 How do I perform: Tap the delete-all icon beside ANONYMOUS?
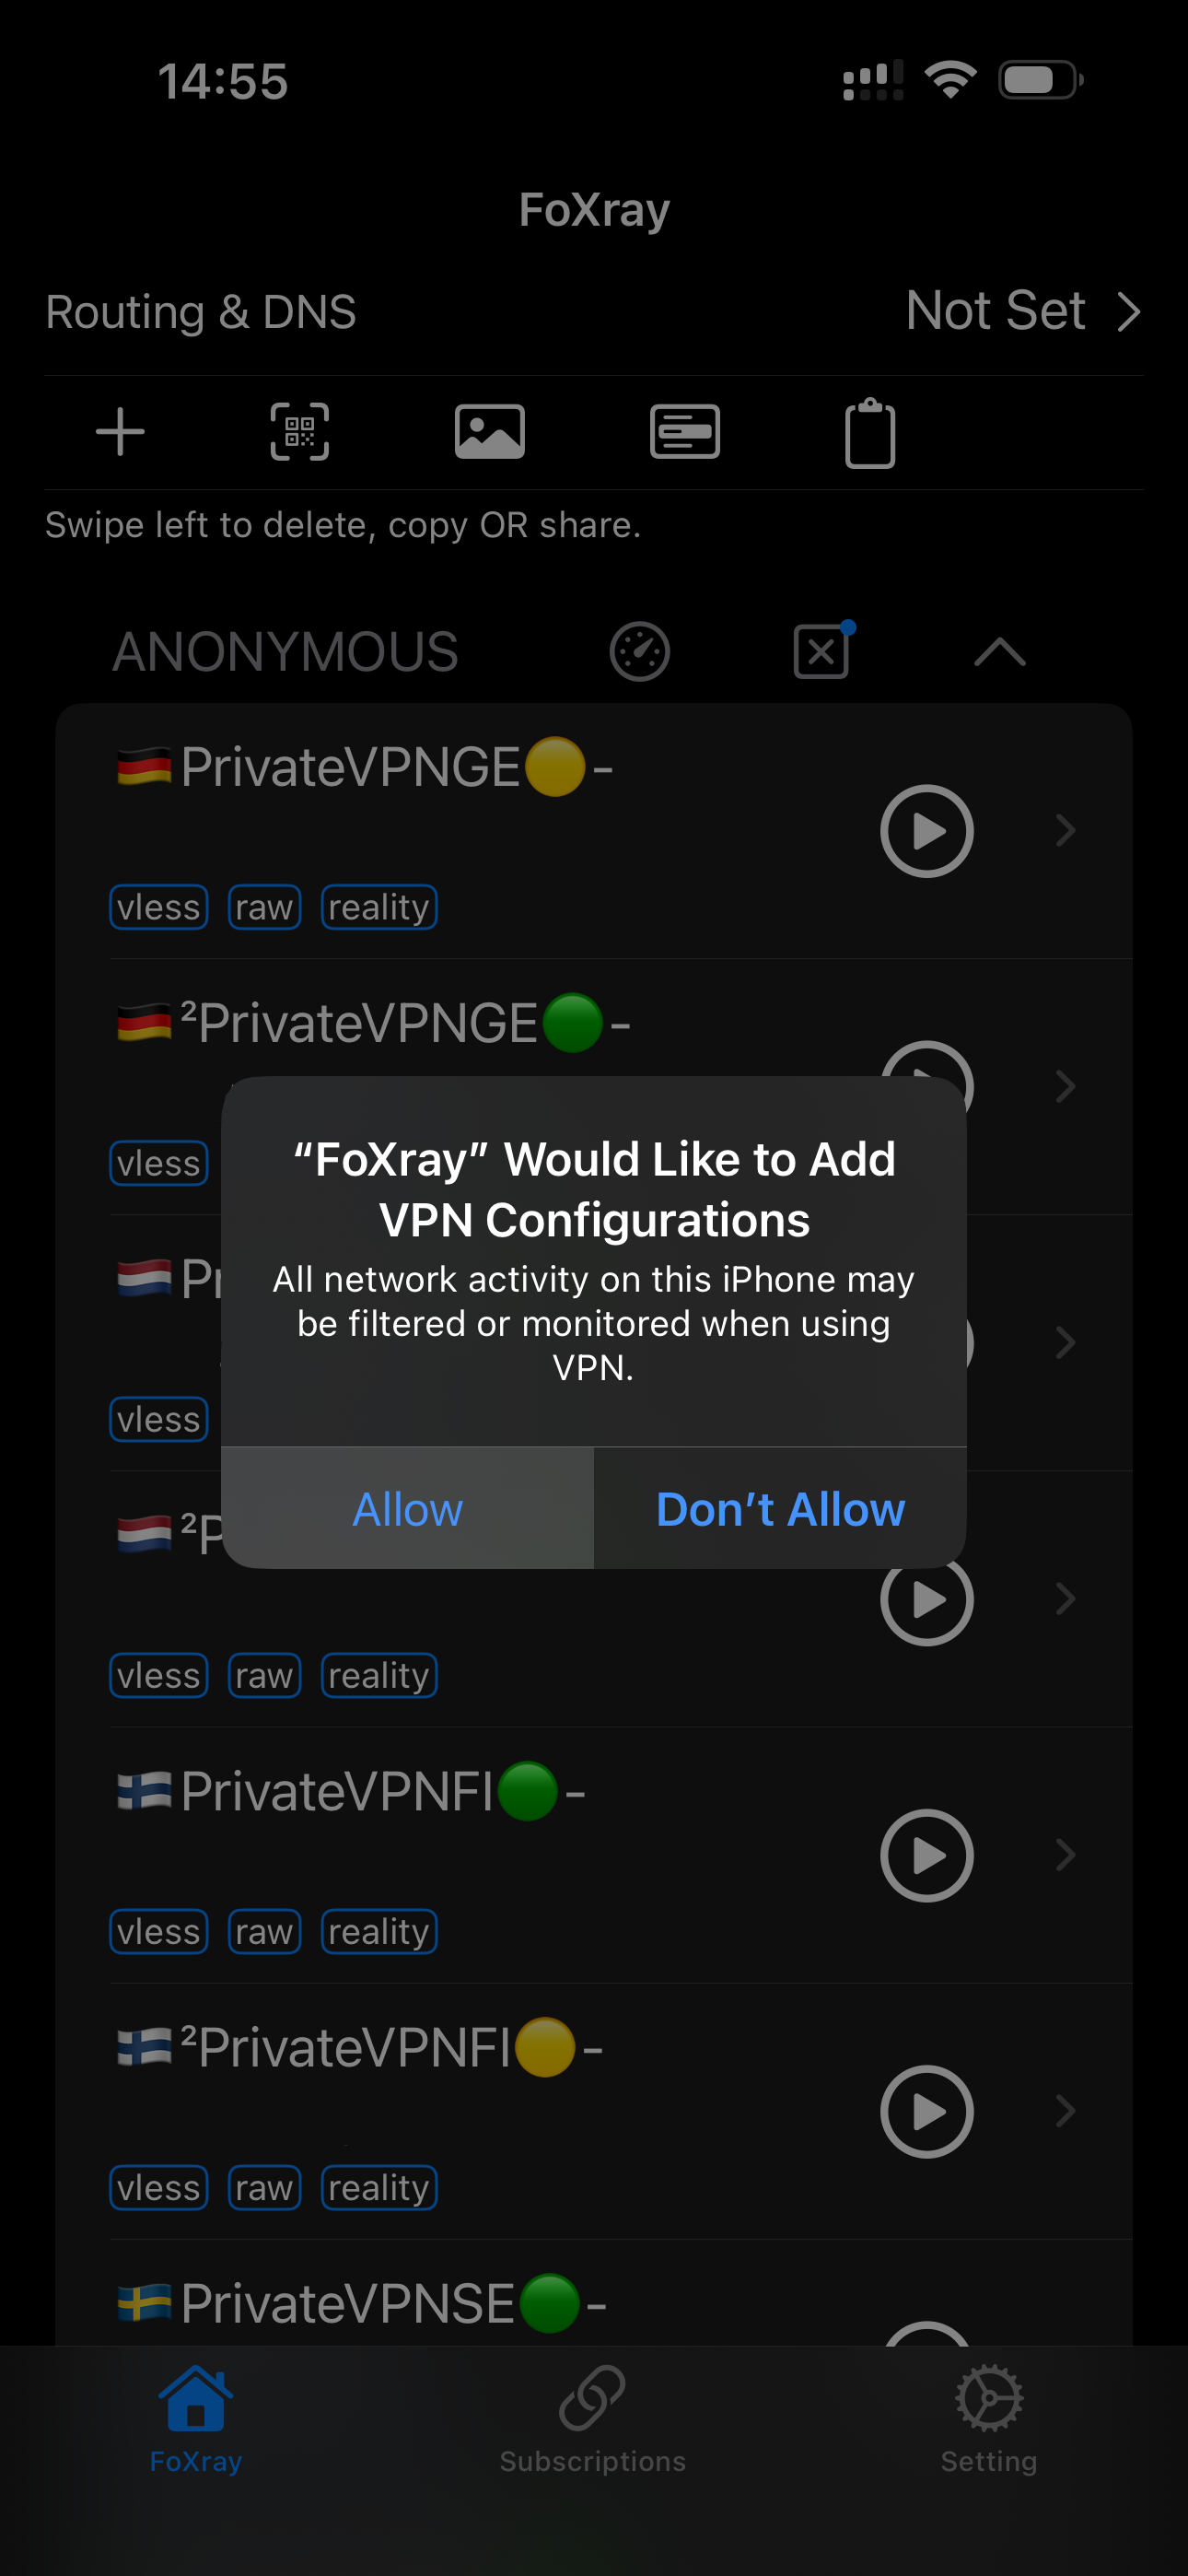[x=820, y=651]
